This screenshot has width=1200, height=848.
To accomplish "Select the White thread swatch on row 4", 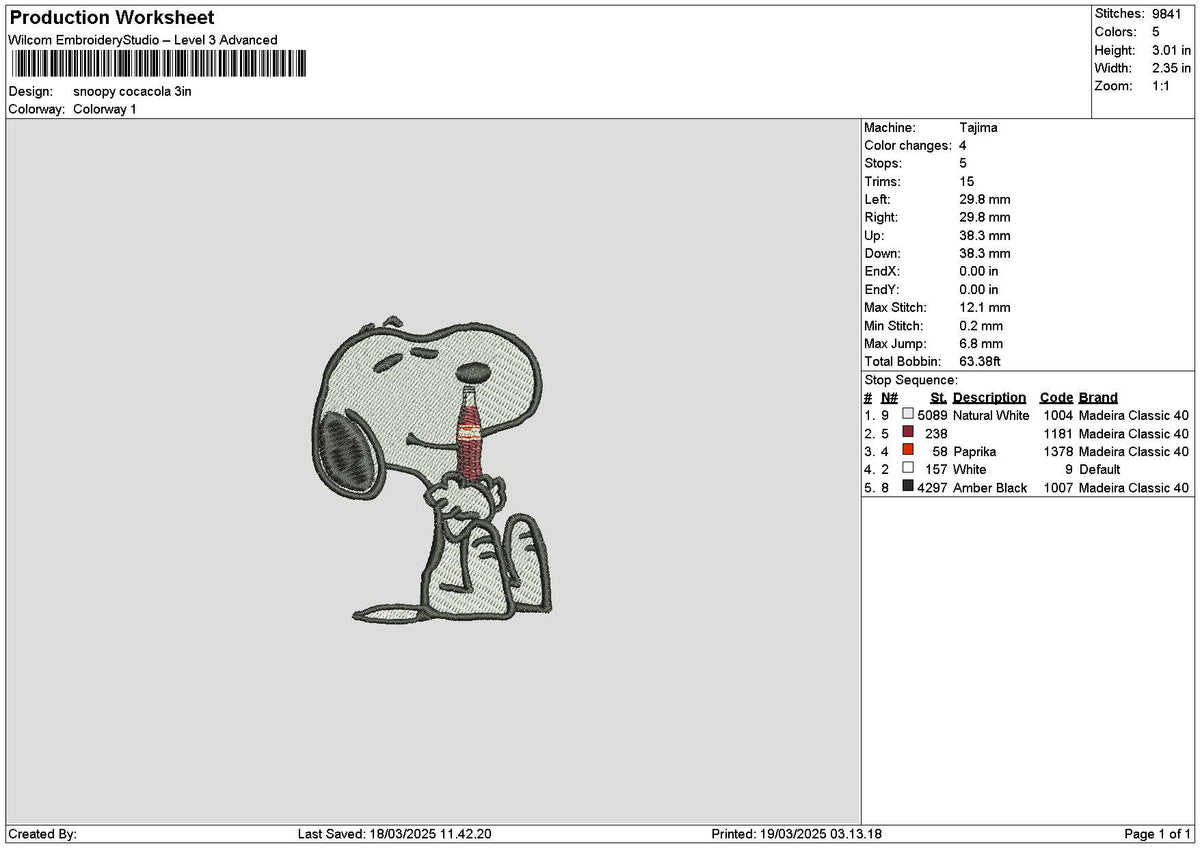I will coord(908,469).
